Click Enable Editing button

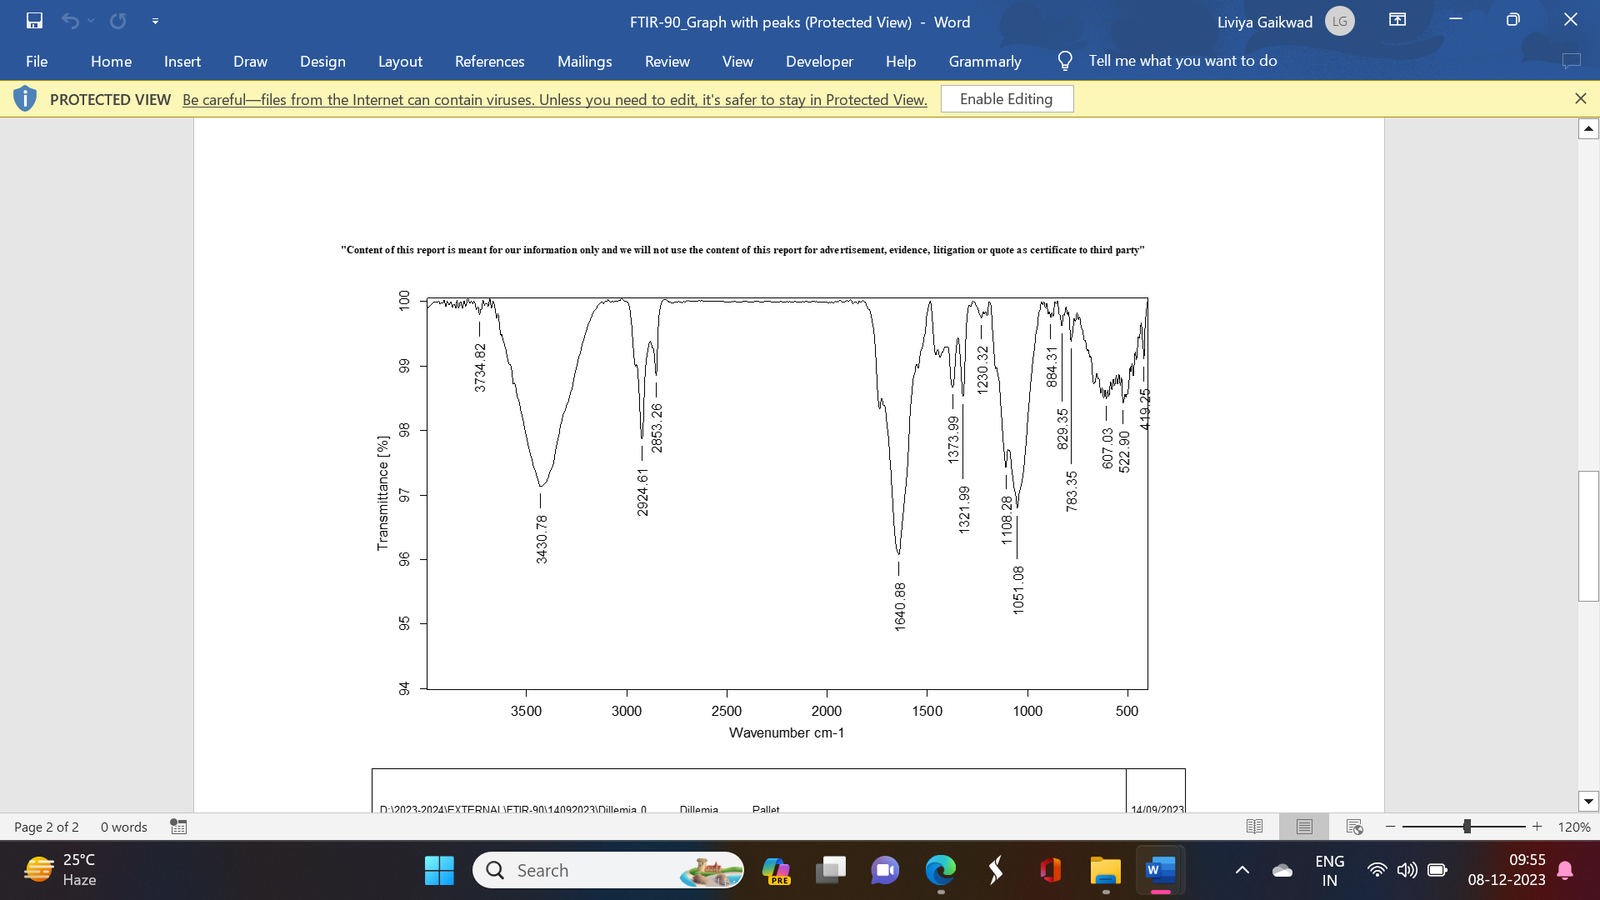click(1007, 99)
